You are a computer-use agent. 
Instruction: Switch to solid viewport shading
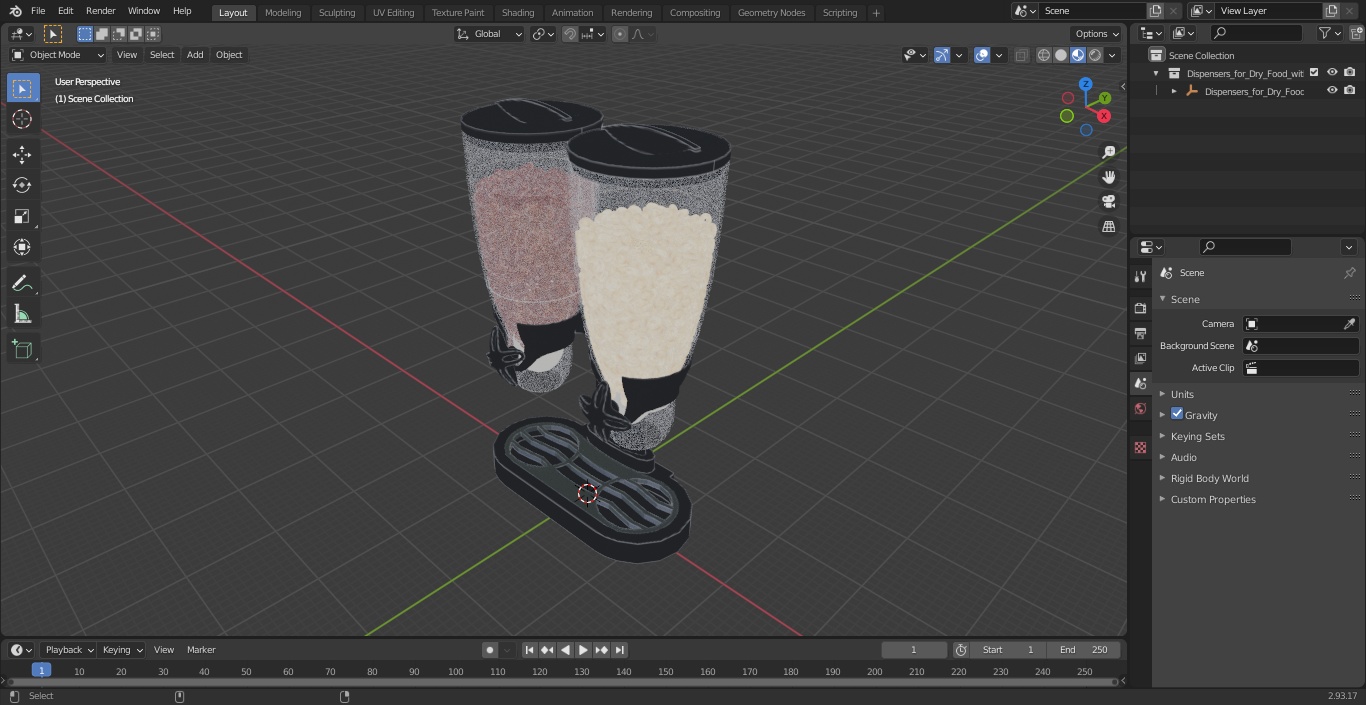click(1061, 55)
